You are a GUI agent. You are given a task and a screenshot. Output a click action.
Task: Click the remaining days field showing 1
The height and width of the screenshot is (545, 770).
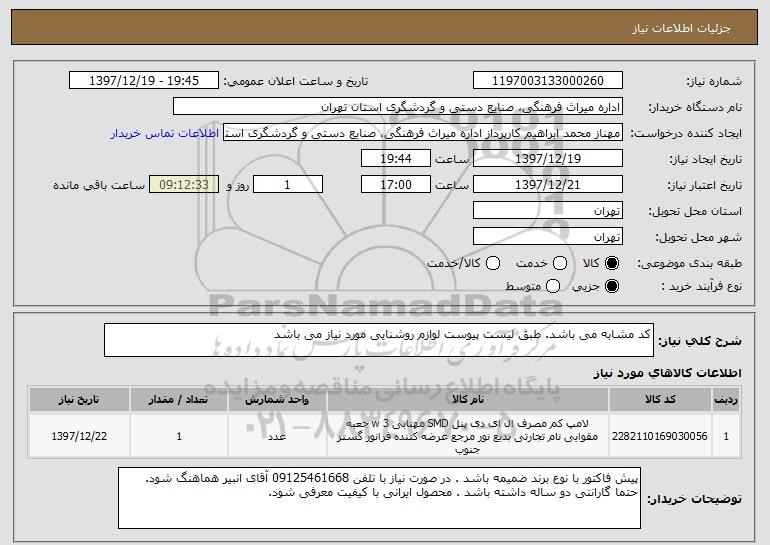pos(288,185)
